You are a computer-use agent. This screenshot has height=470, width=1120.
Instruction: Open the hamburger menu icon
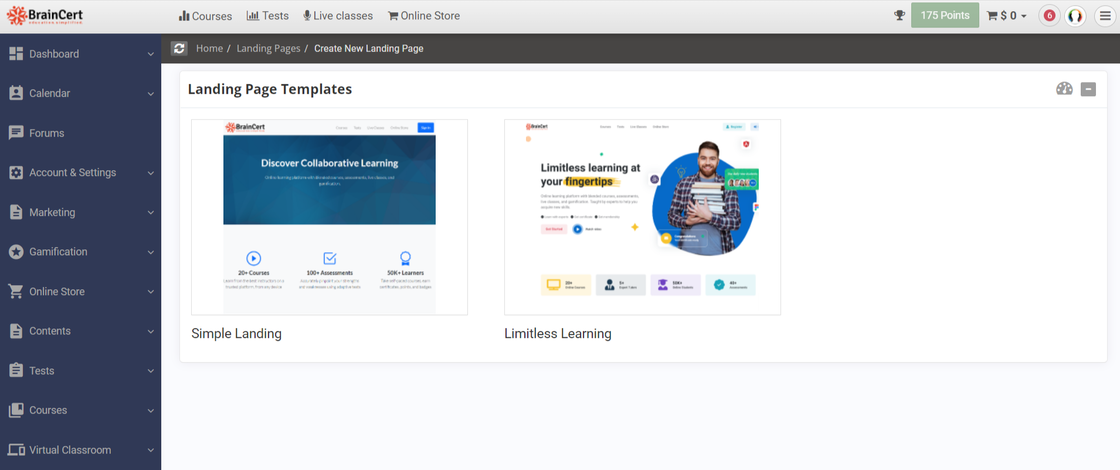coord(1104,16)
